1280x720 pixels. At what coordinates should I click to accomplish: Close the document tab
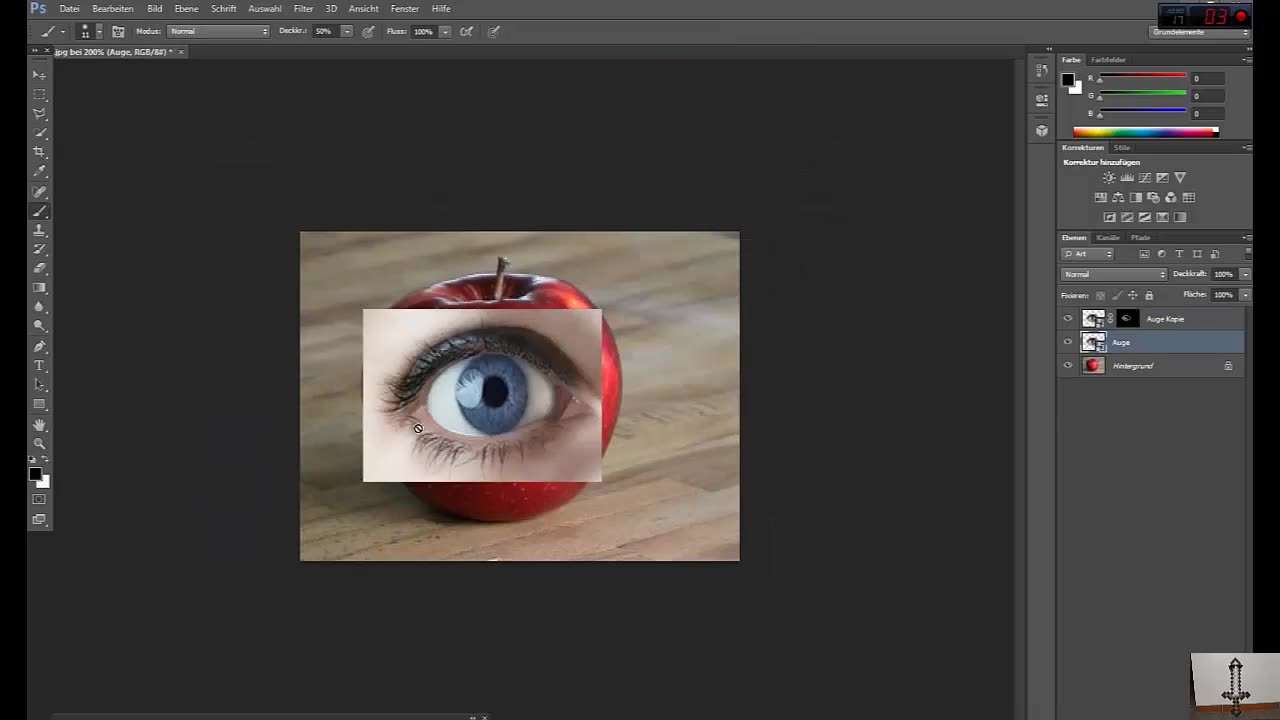pyautogui.click(x=181, y=52)
